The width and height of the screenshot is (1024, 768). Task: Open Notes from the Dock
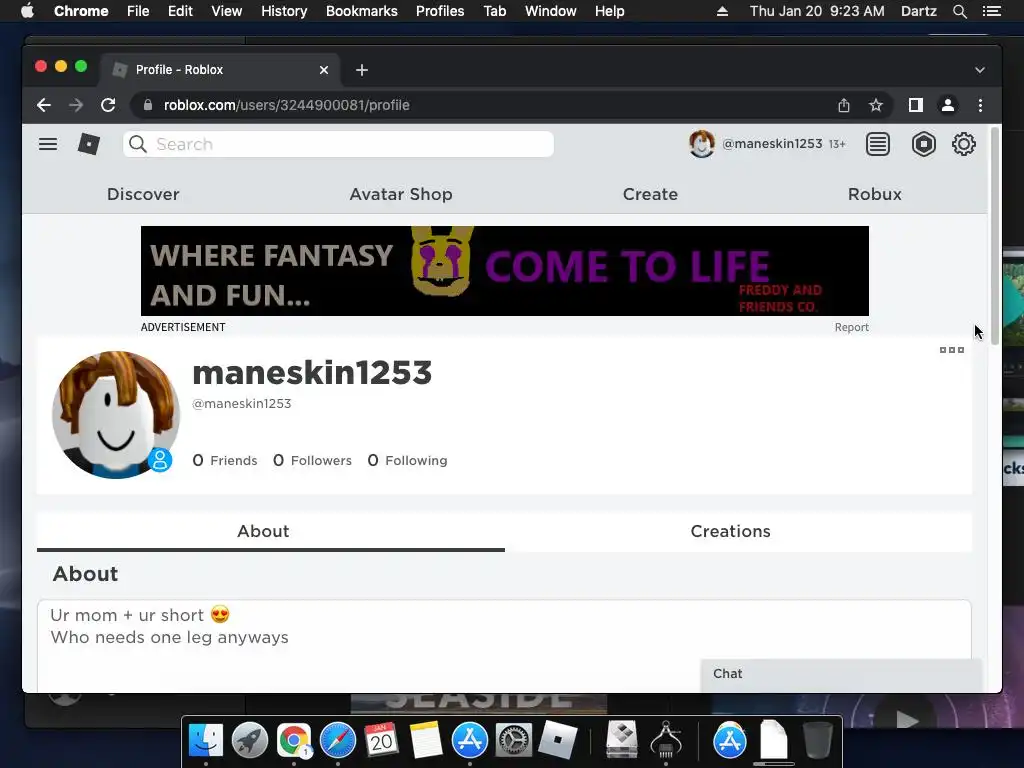[x=426, y=741]
